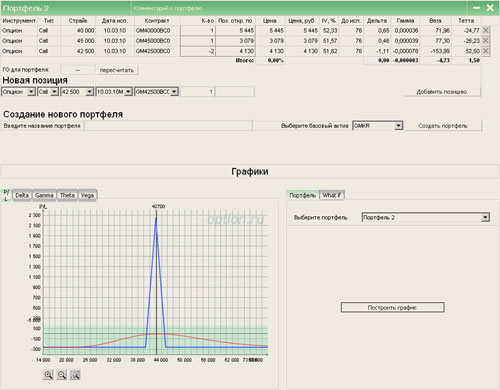The image size is (500, 390).
Task: Click the пересчитать button
Action: point(117,70)
